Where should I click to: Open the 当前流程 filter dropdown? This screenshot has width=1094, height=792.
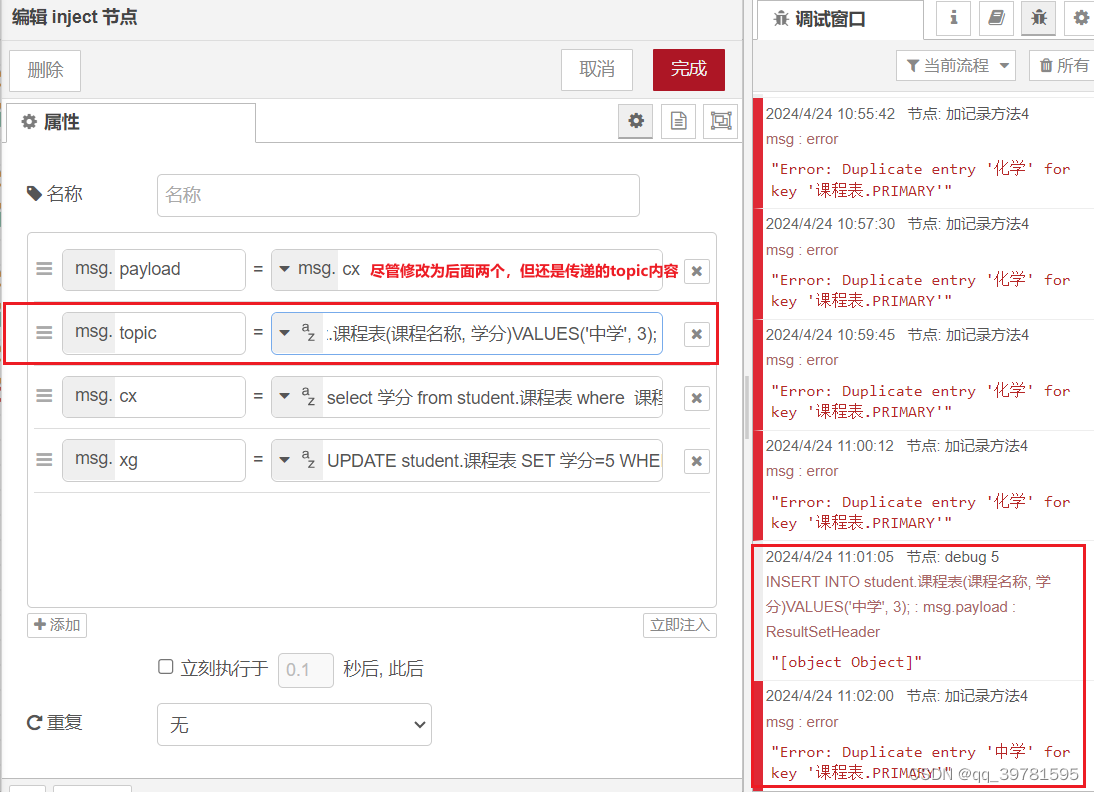[x=955, y=65]
